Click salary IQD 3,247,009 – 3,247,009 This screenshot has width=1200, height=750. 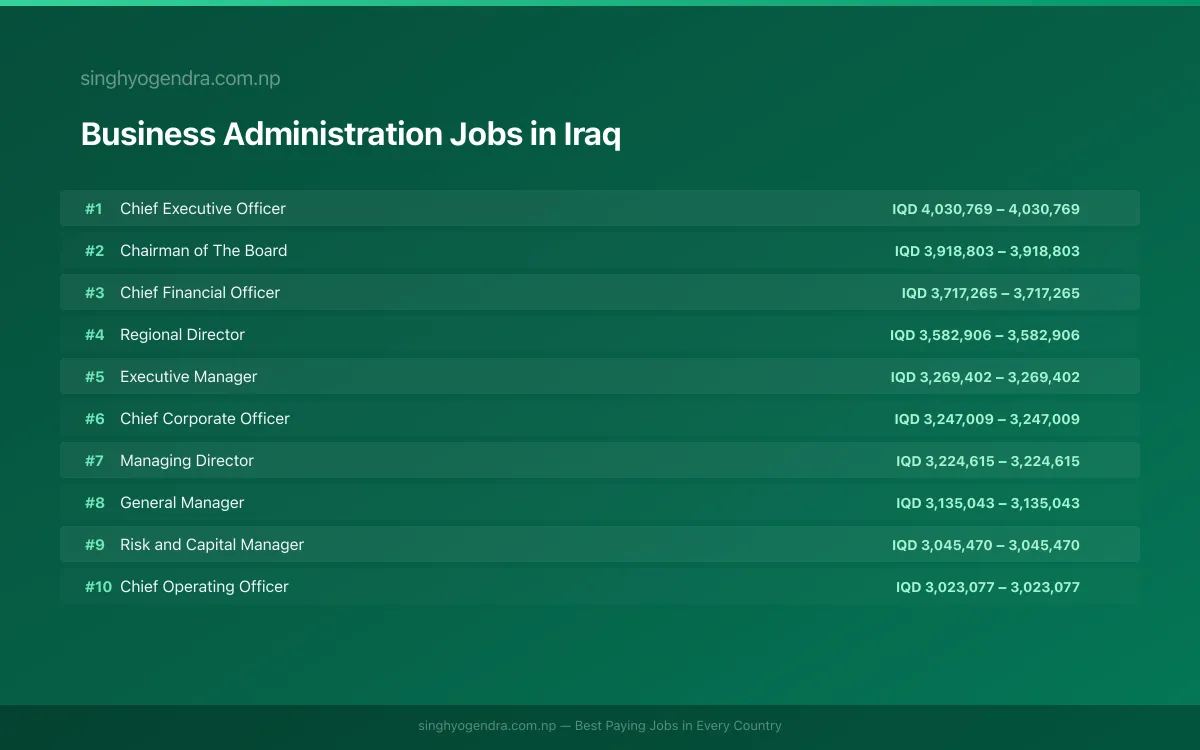coord(987,419)
